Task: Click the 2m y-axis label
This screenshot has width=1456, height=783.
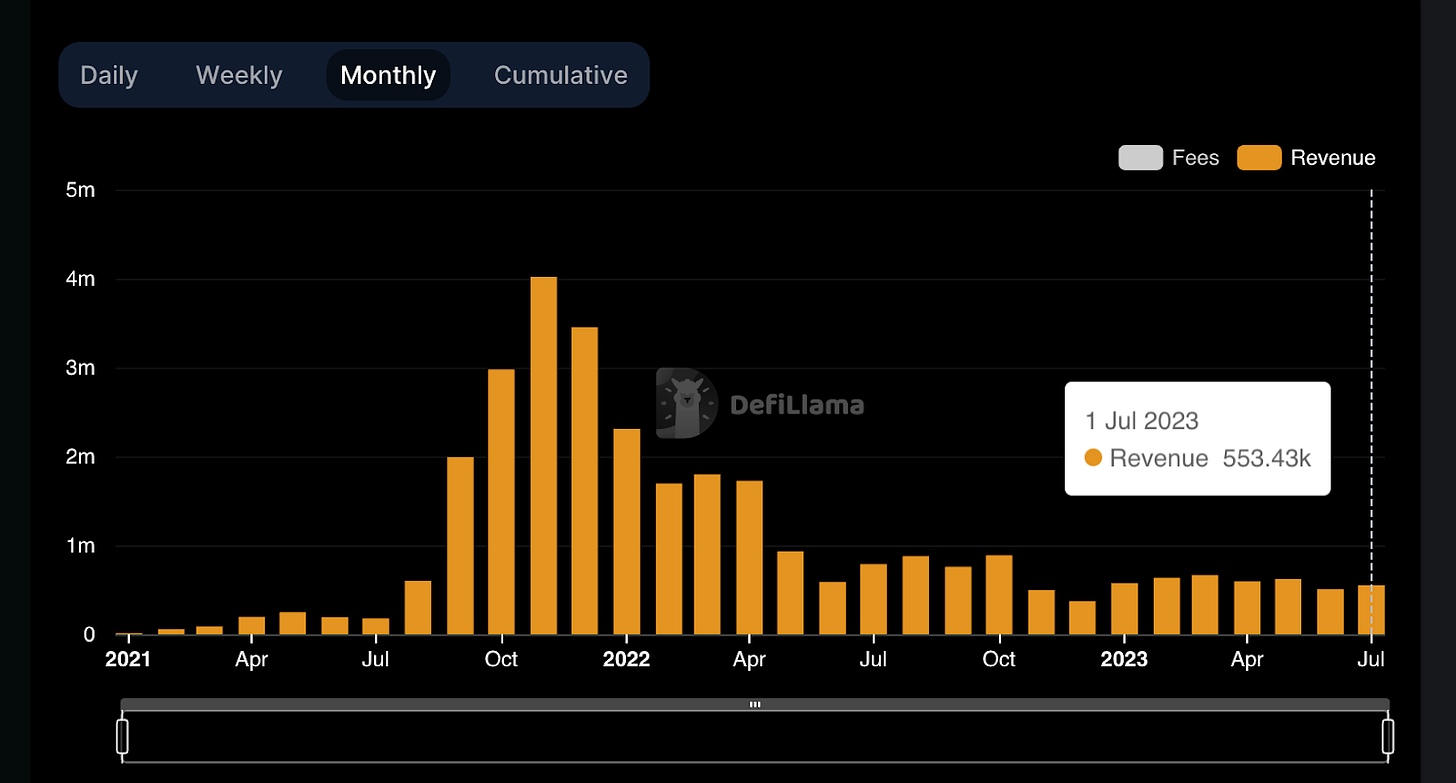Action: pyautogui.click(x=79, y=457)
